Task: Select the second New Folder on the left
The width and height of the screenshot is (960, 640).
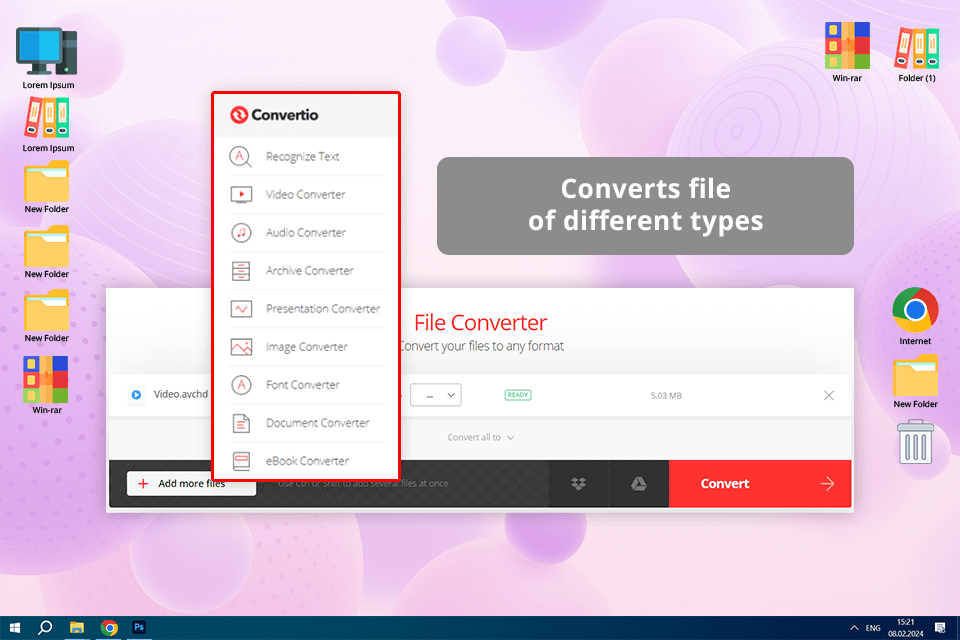Action: pyautogui.click(x=47, y=252)
